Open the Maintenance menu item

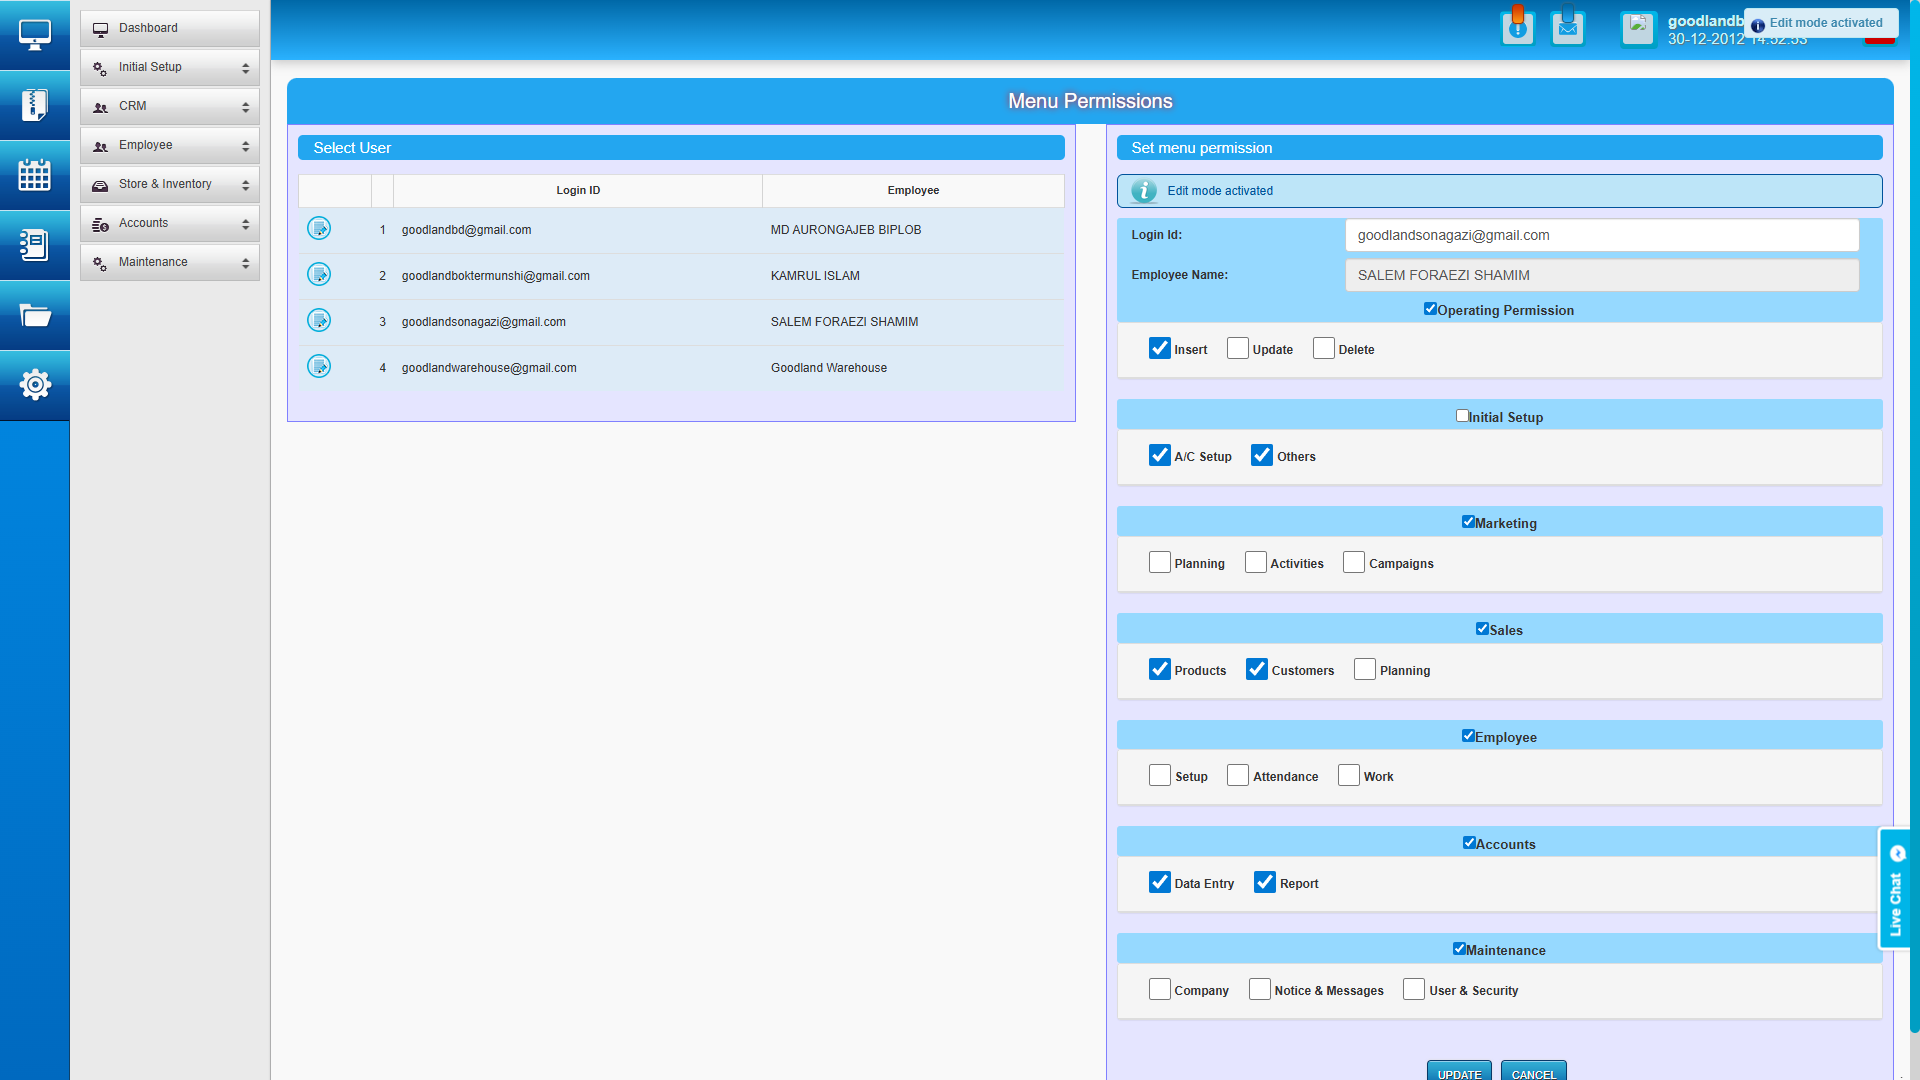click(169, 262)
